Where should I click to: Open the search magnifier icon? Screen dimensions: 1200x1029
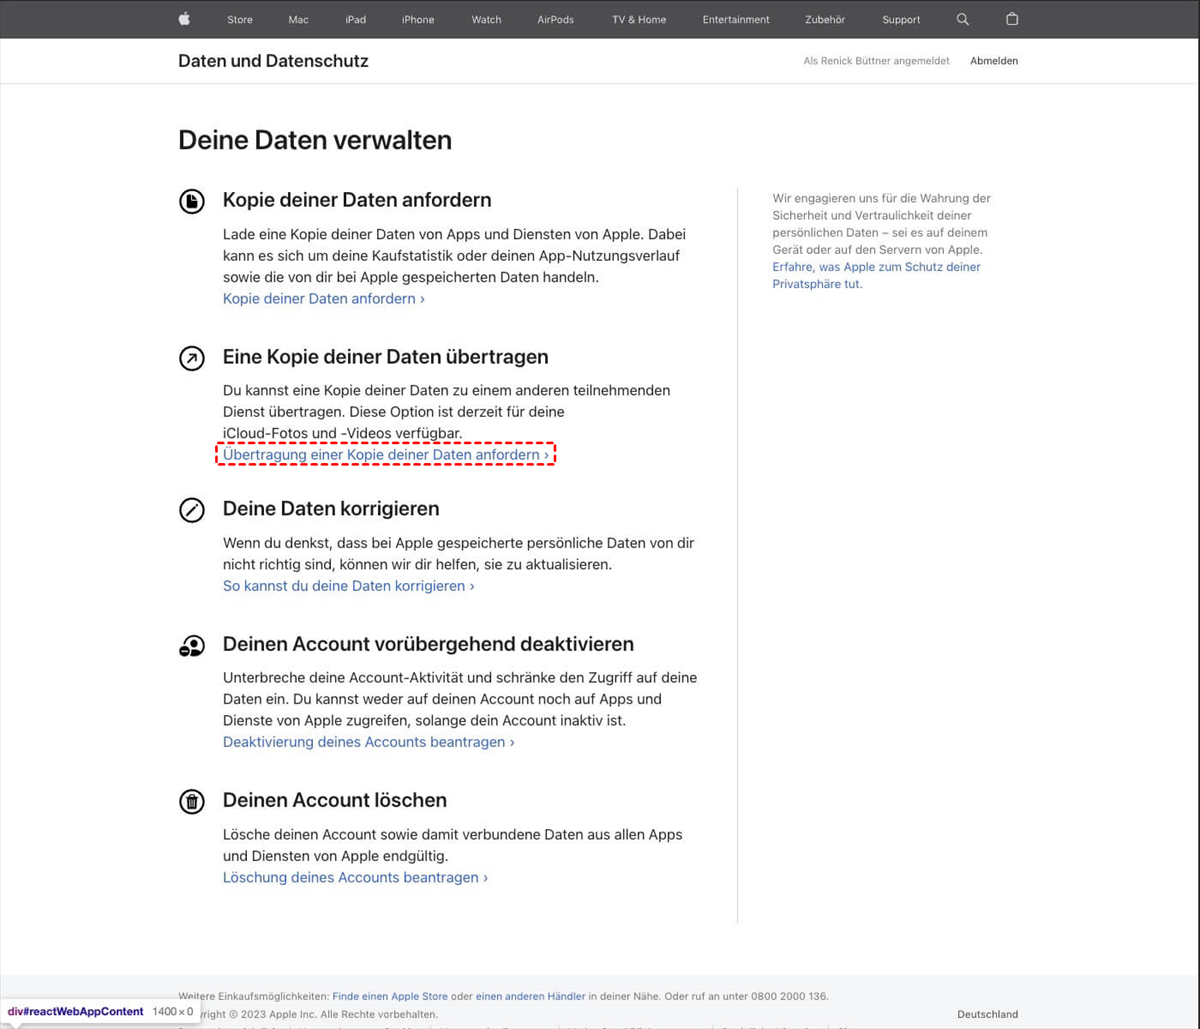[963, 19]
